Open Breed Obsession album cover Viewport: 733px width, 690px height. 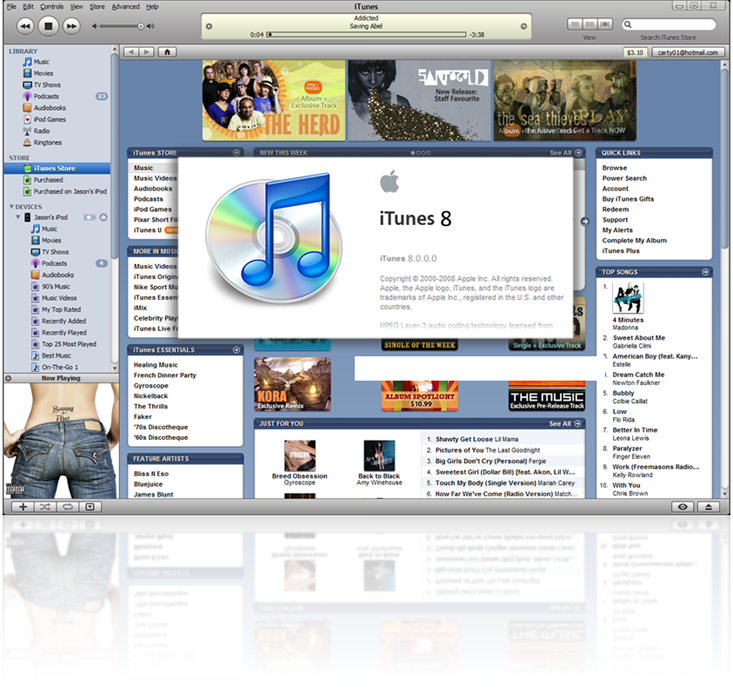click(300, 455)
